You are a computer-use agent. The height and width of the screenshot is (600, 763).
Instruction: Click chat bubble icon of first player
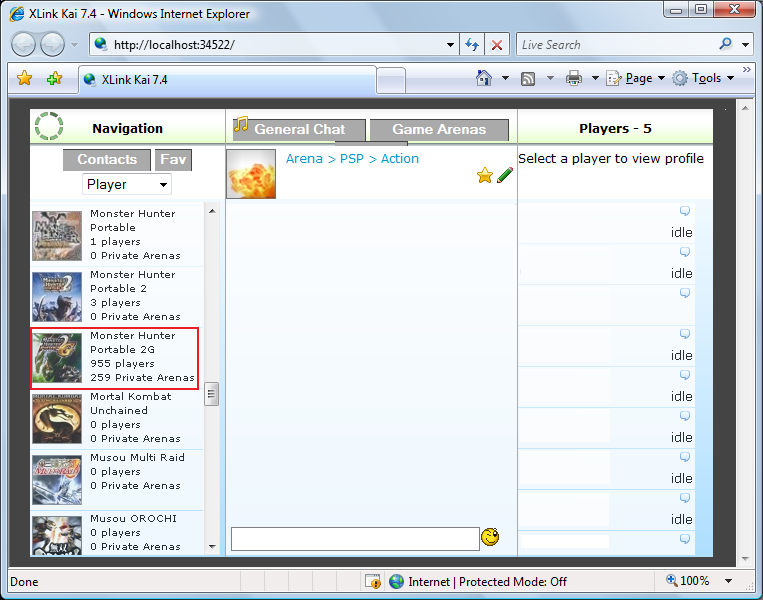click(x=685, y=211)
